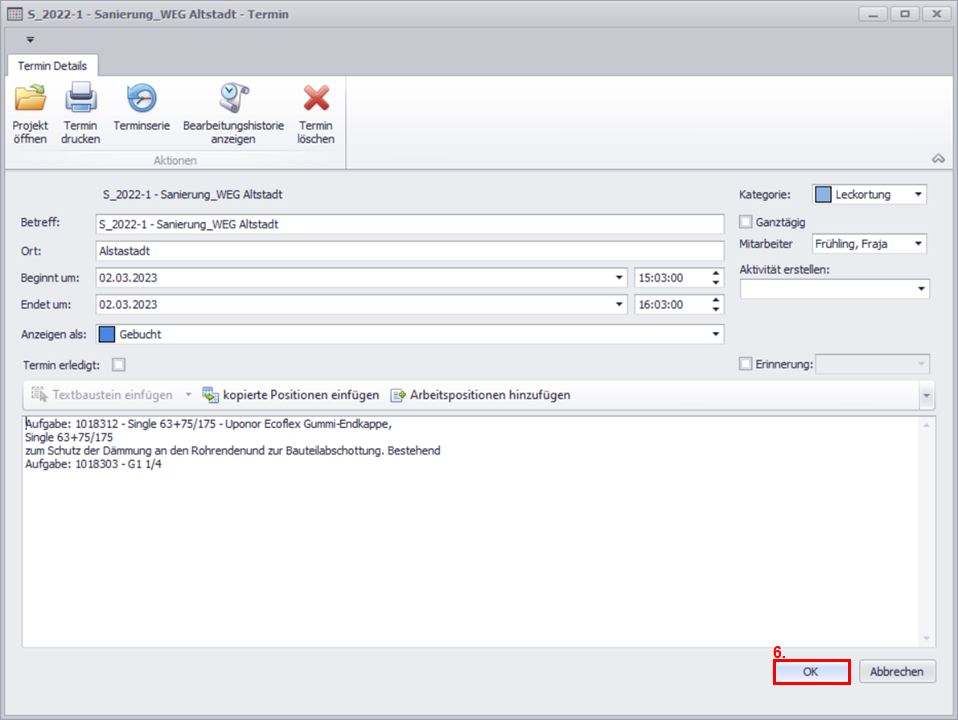The image size is (958, 720).
Task: Click the Abbrechen button
Action: (x=897, y=672)
